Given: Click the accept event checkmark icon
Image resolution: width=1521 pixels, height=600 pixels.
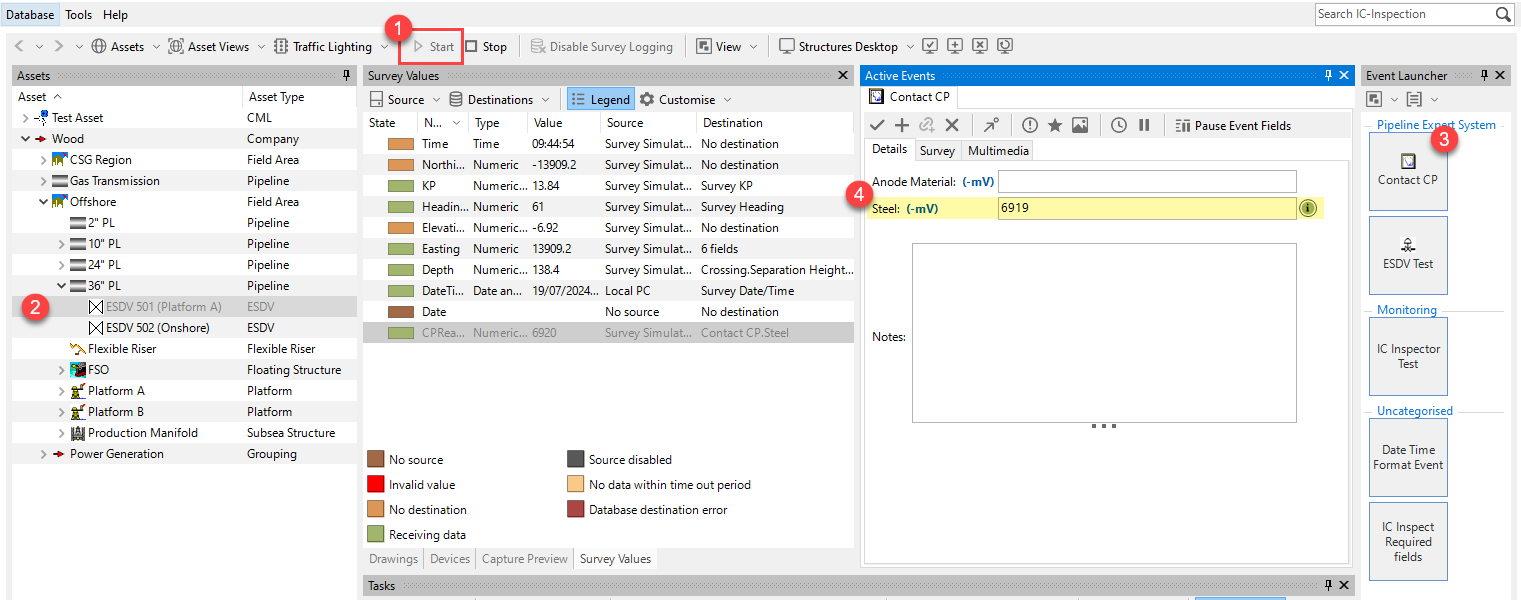Looking at the screenshot, I should (877, 125).
